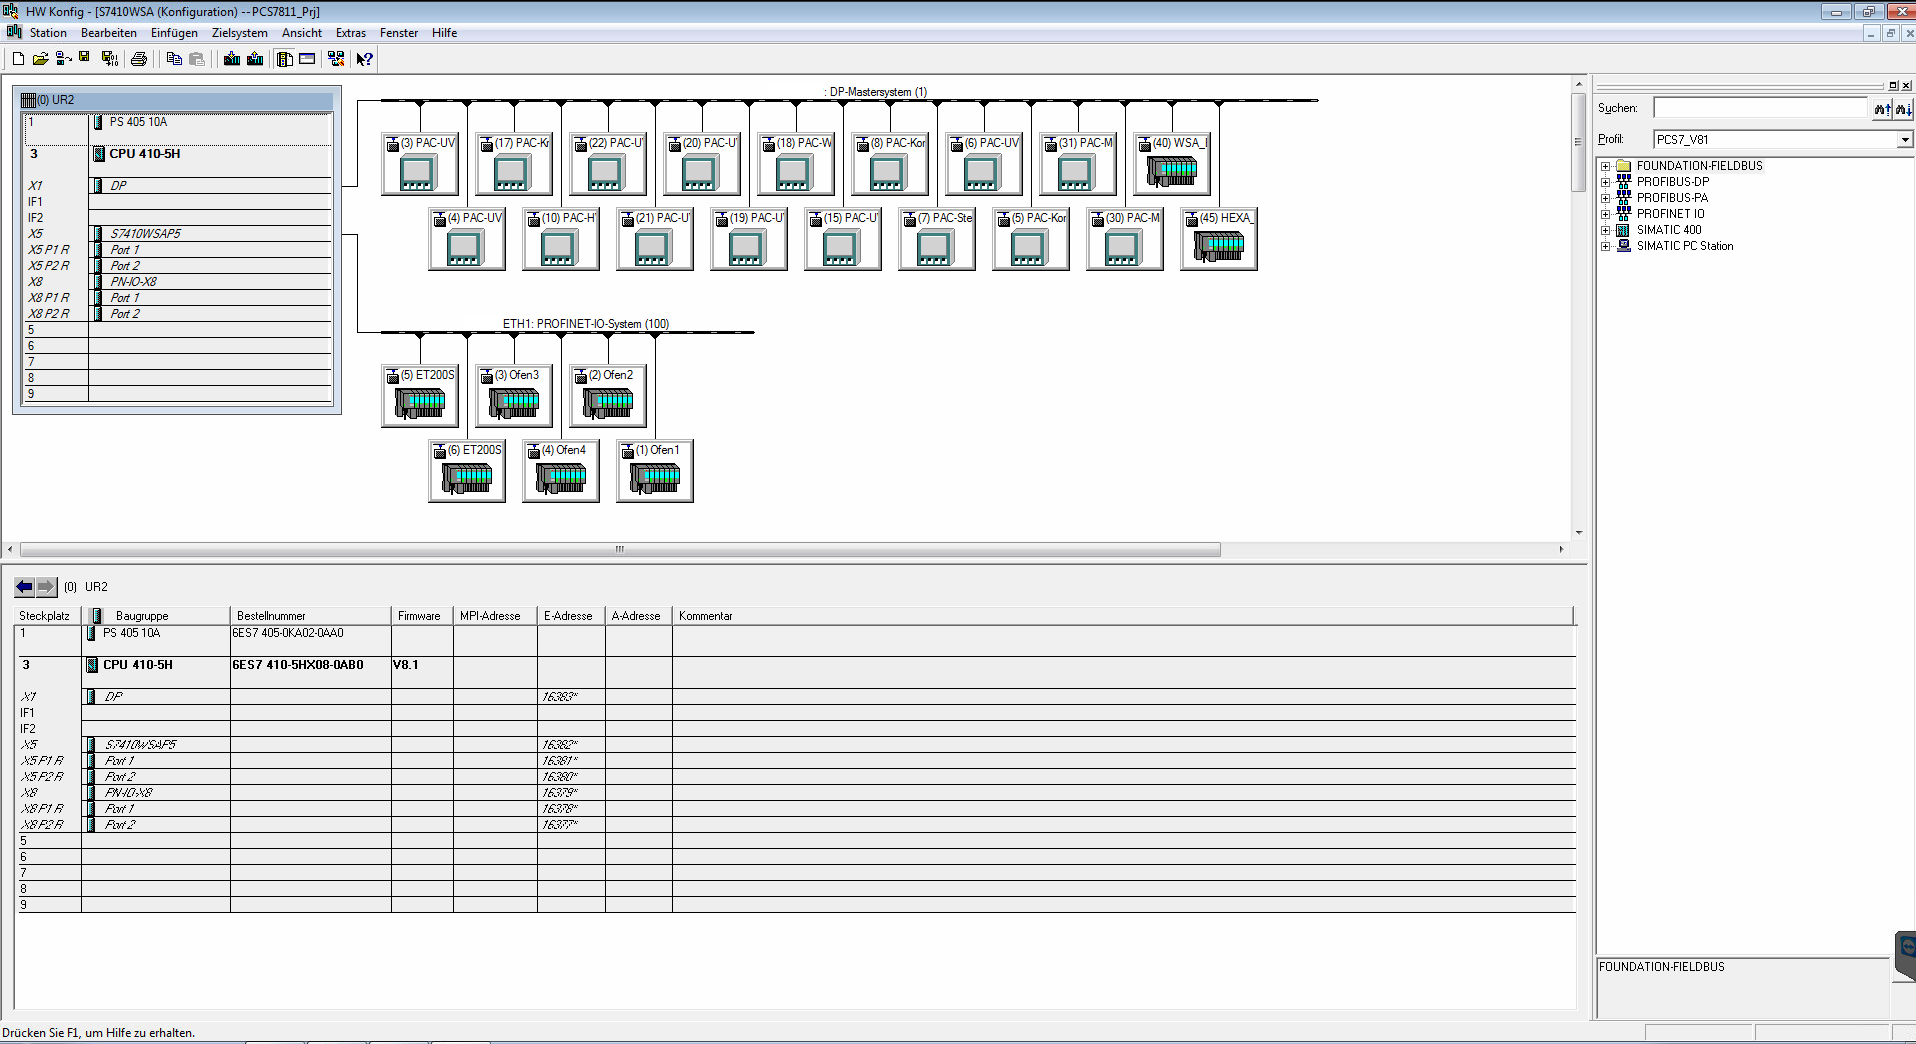Click the New station toolbar icon
1916x1044 pixels.
[x=18, y=59]
